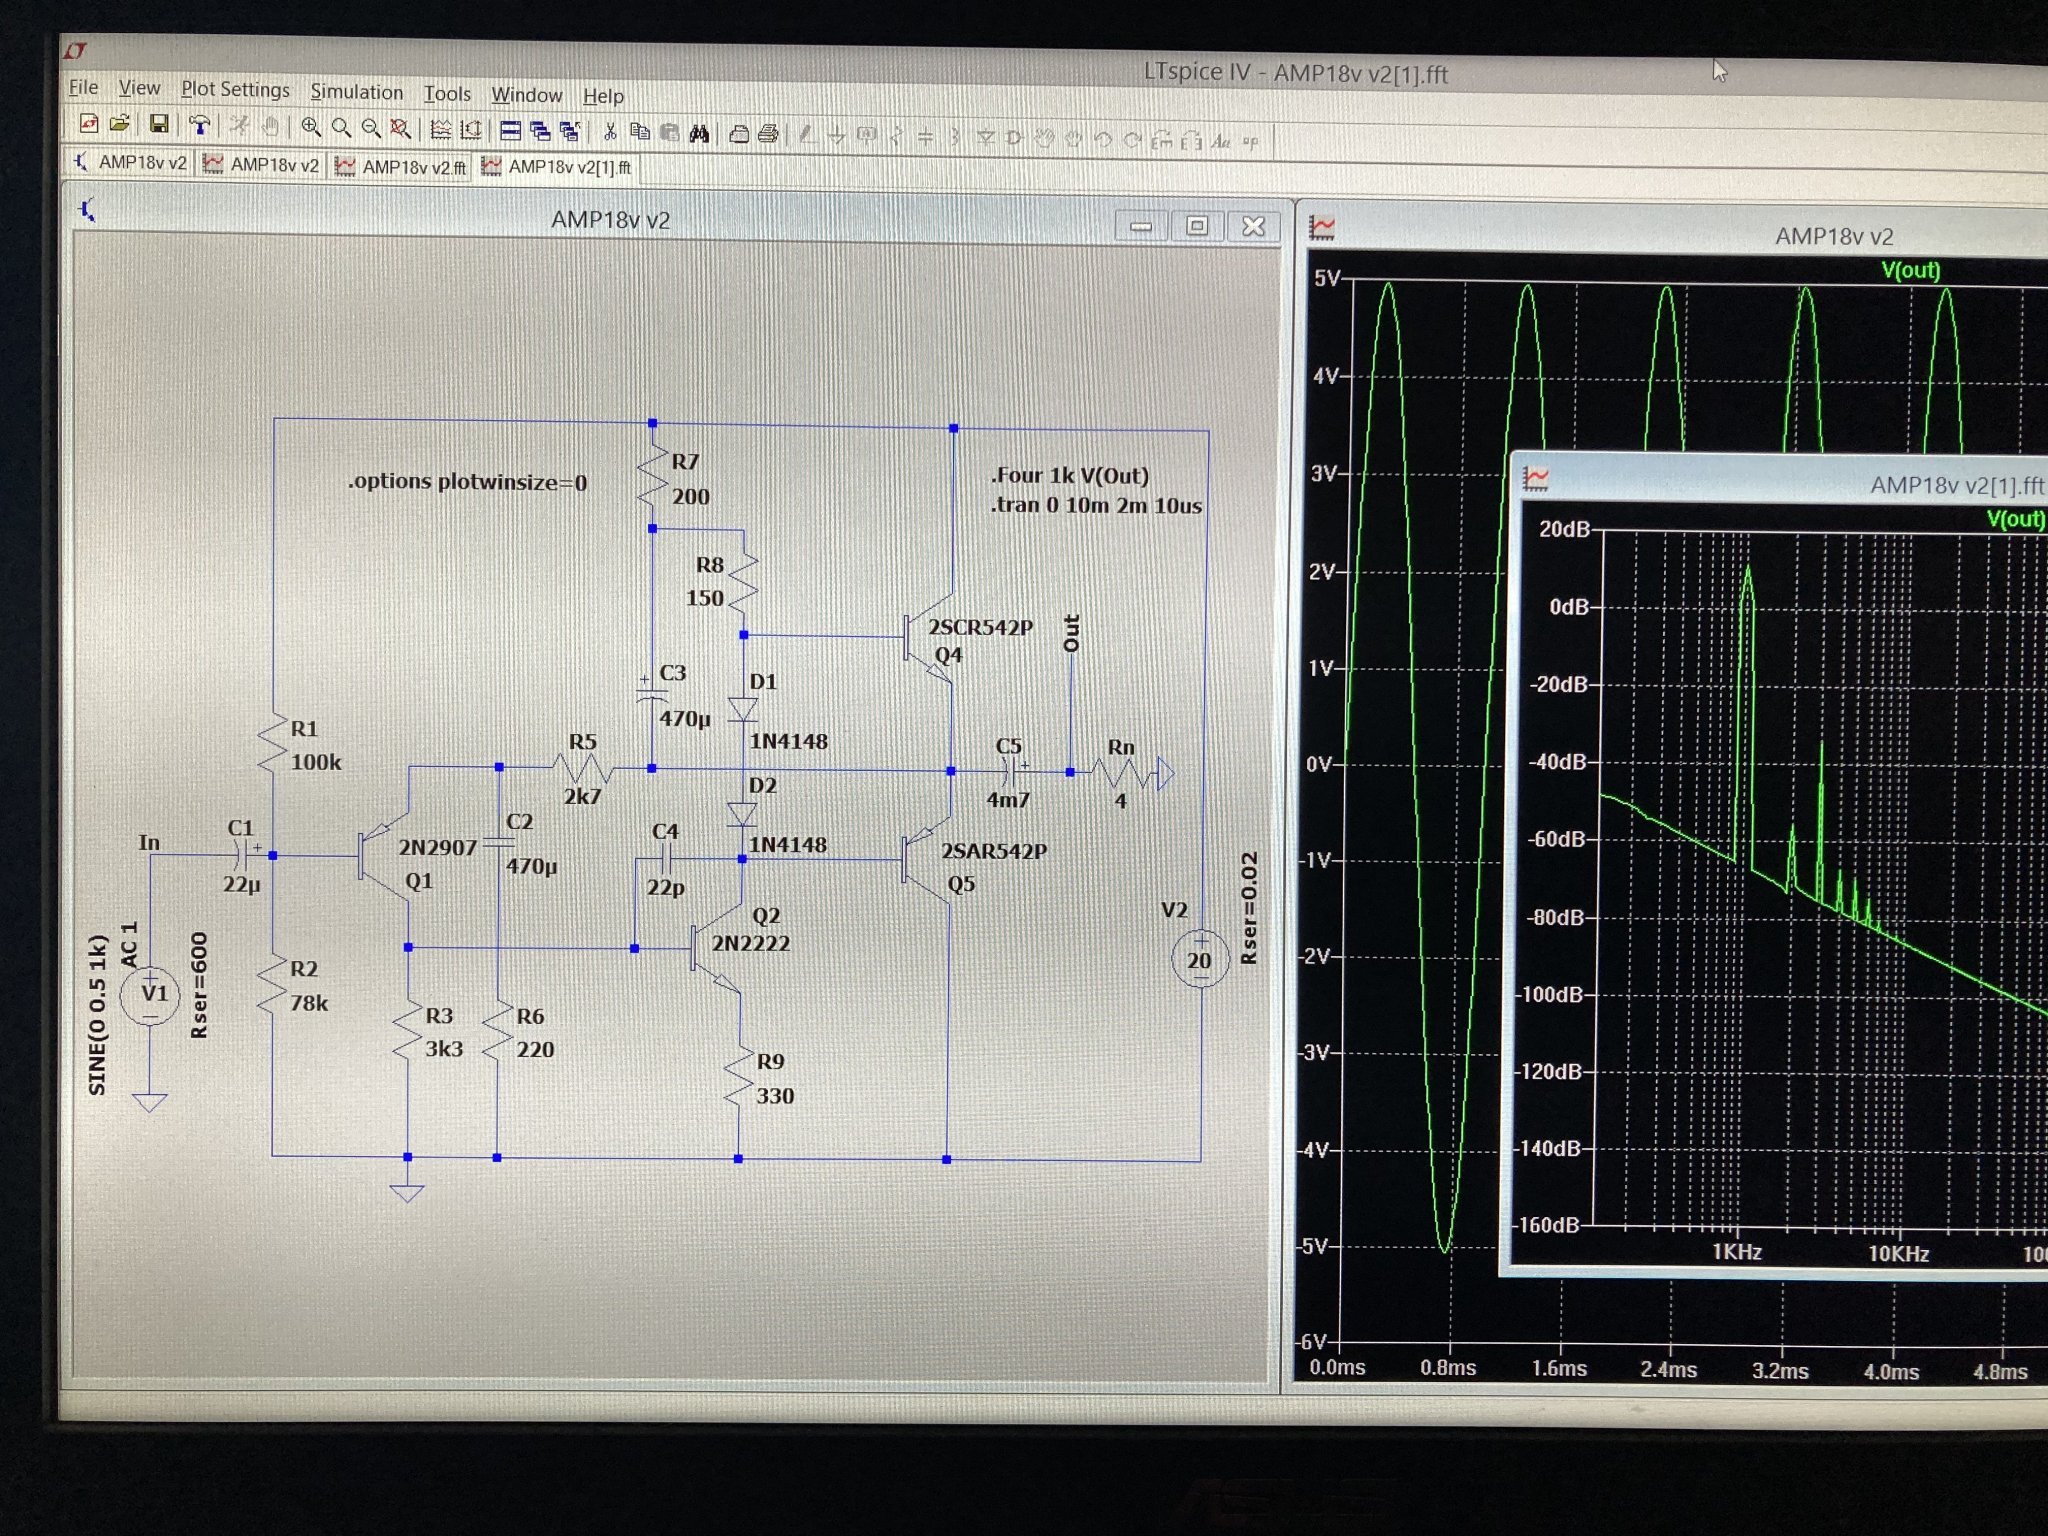Click the '.tran 0 10m 2m 10us' directive
The height and width of the screenshot is (1536, 2048).
[1097, 505]
